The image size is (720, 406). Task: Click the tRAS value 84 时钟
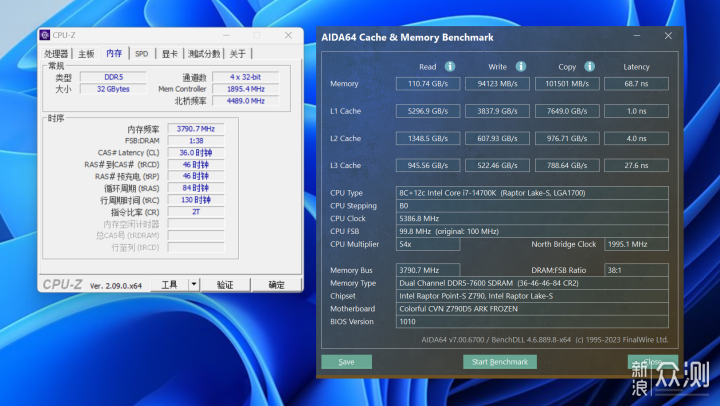[x=196, y=188]
